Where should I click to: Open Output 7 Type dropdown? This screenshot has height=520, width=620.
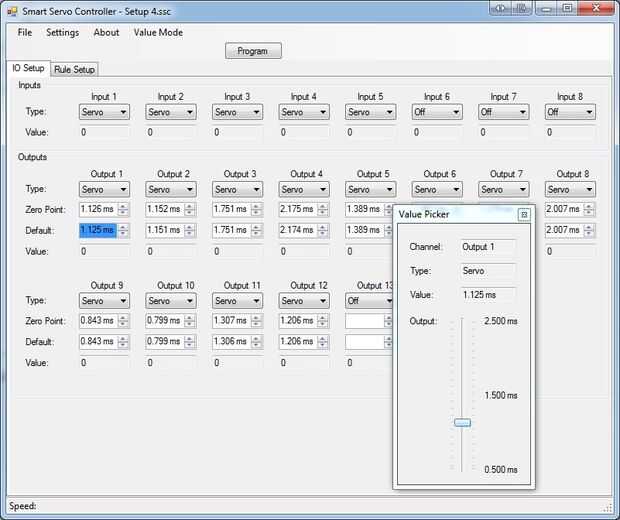503,190
